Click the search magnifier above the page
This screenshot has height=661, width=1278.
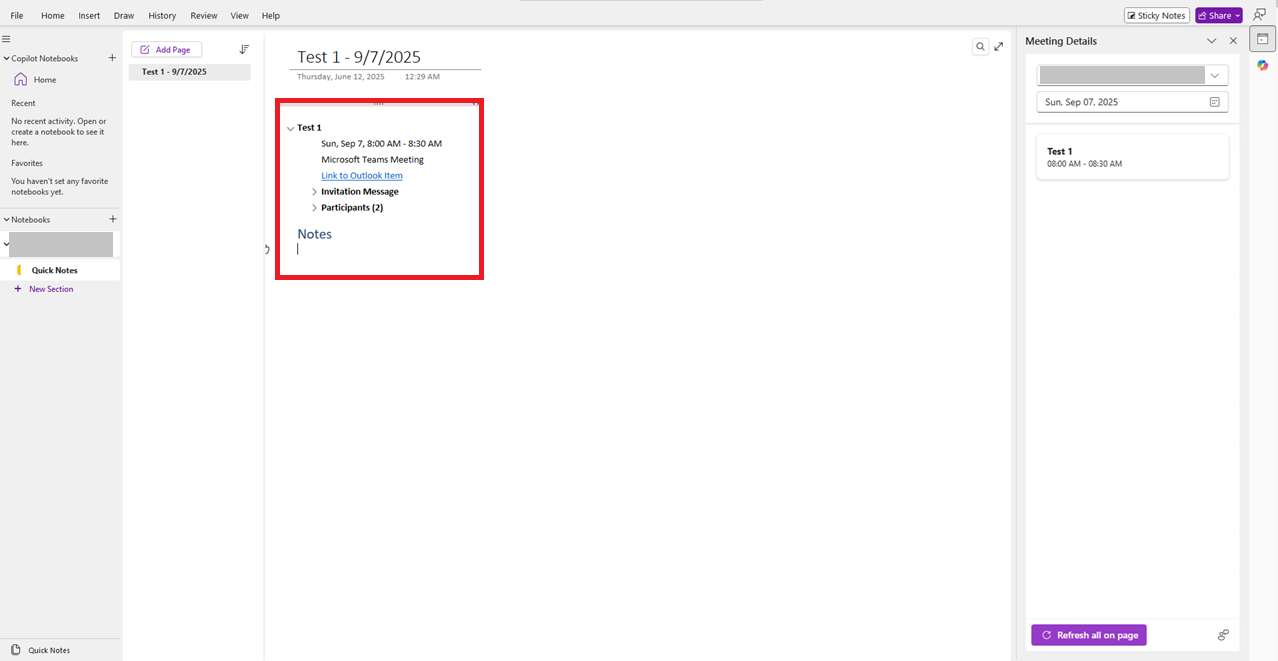tap(980, 46)
